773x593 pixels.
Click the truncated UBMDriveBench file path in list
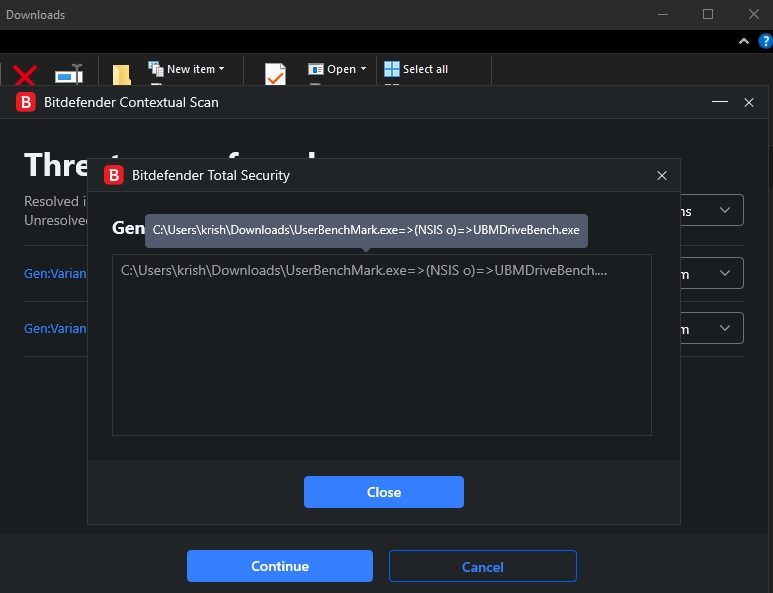click(x=364, y=270)
